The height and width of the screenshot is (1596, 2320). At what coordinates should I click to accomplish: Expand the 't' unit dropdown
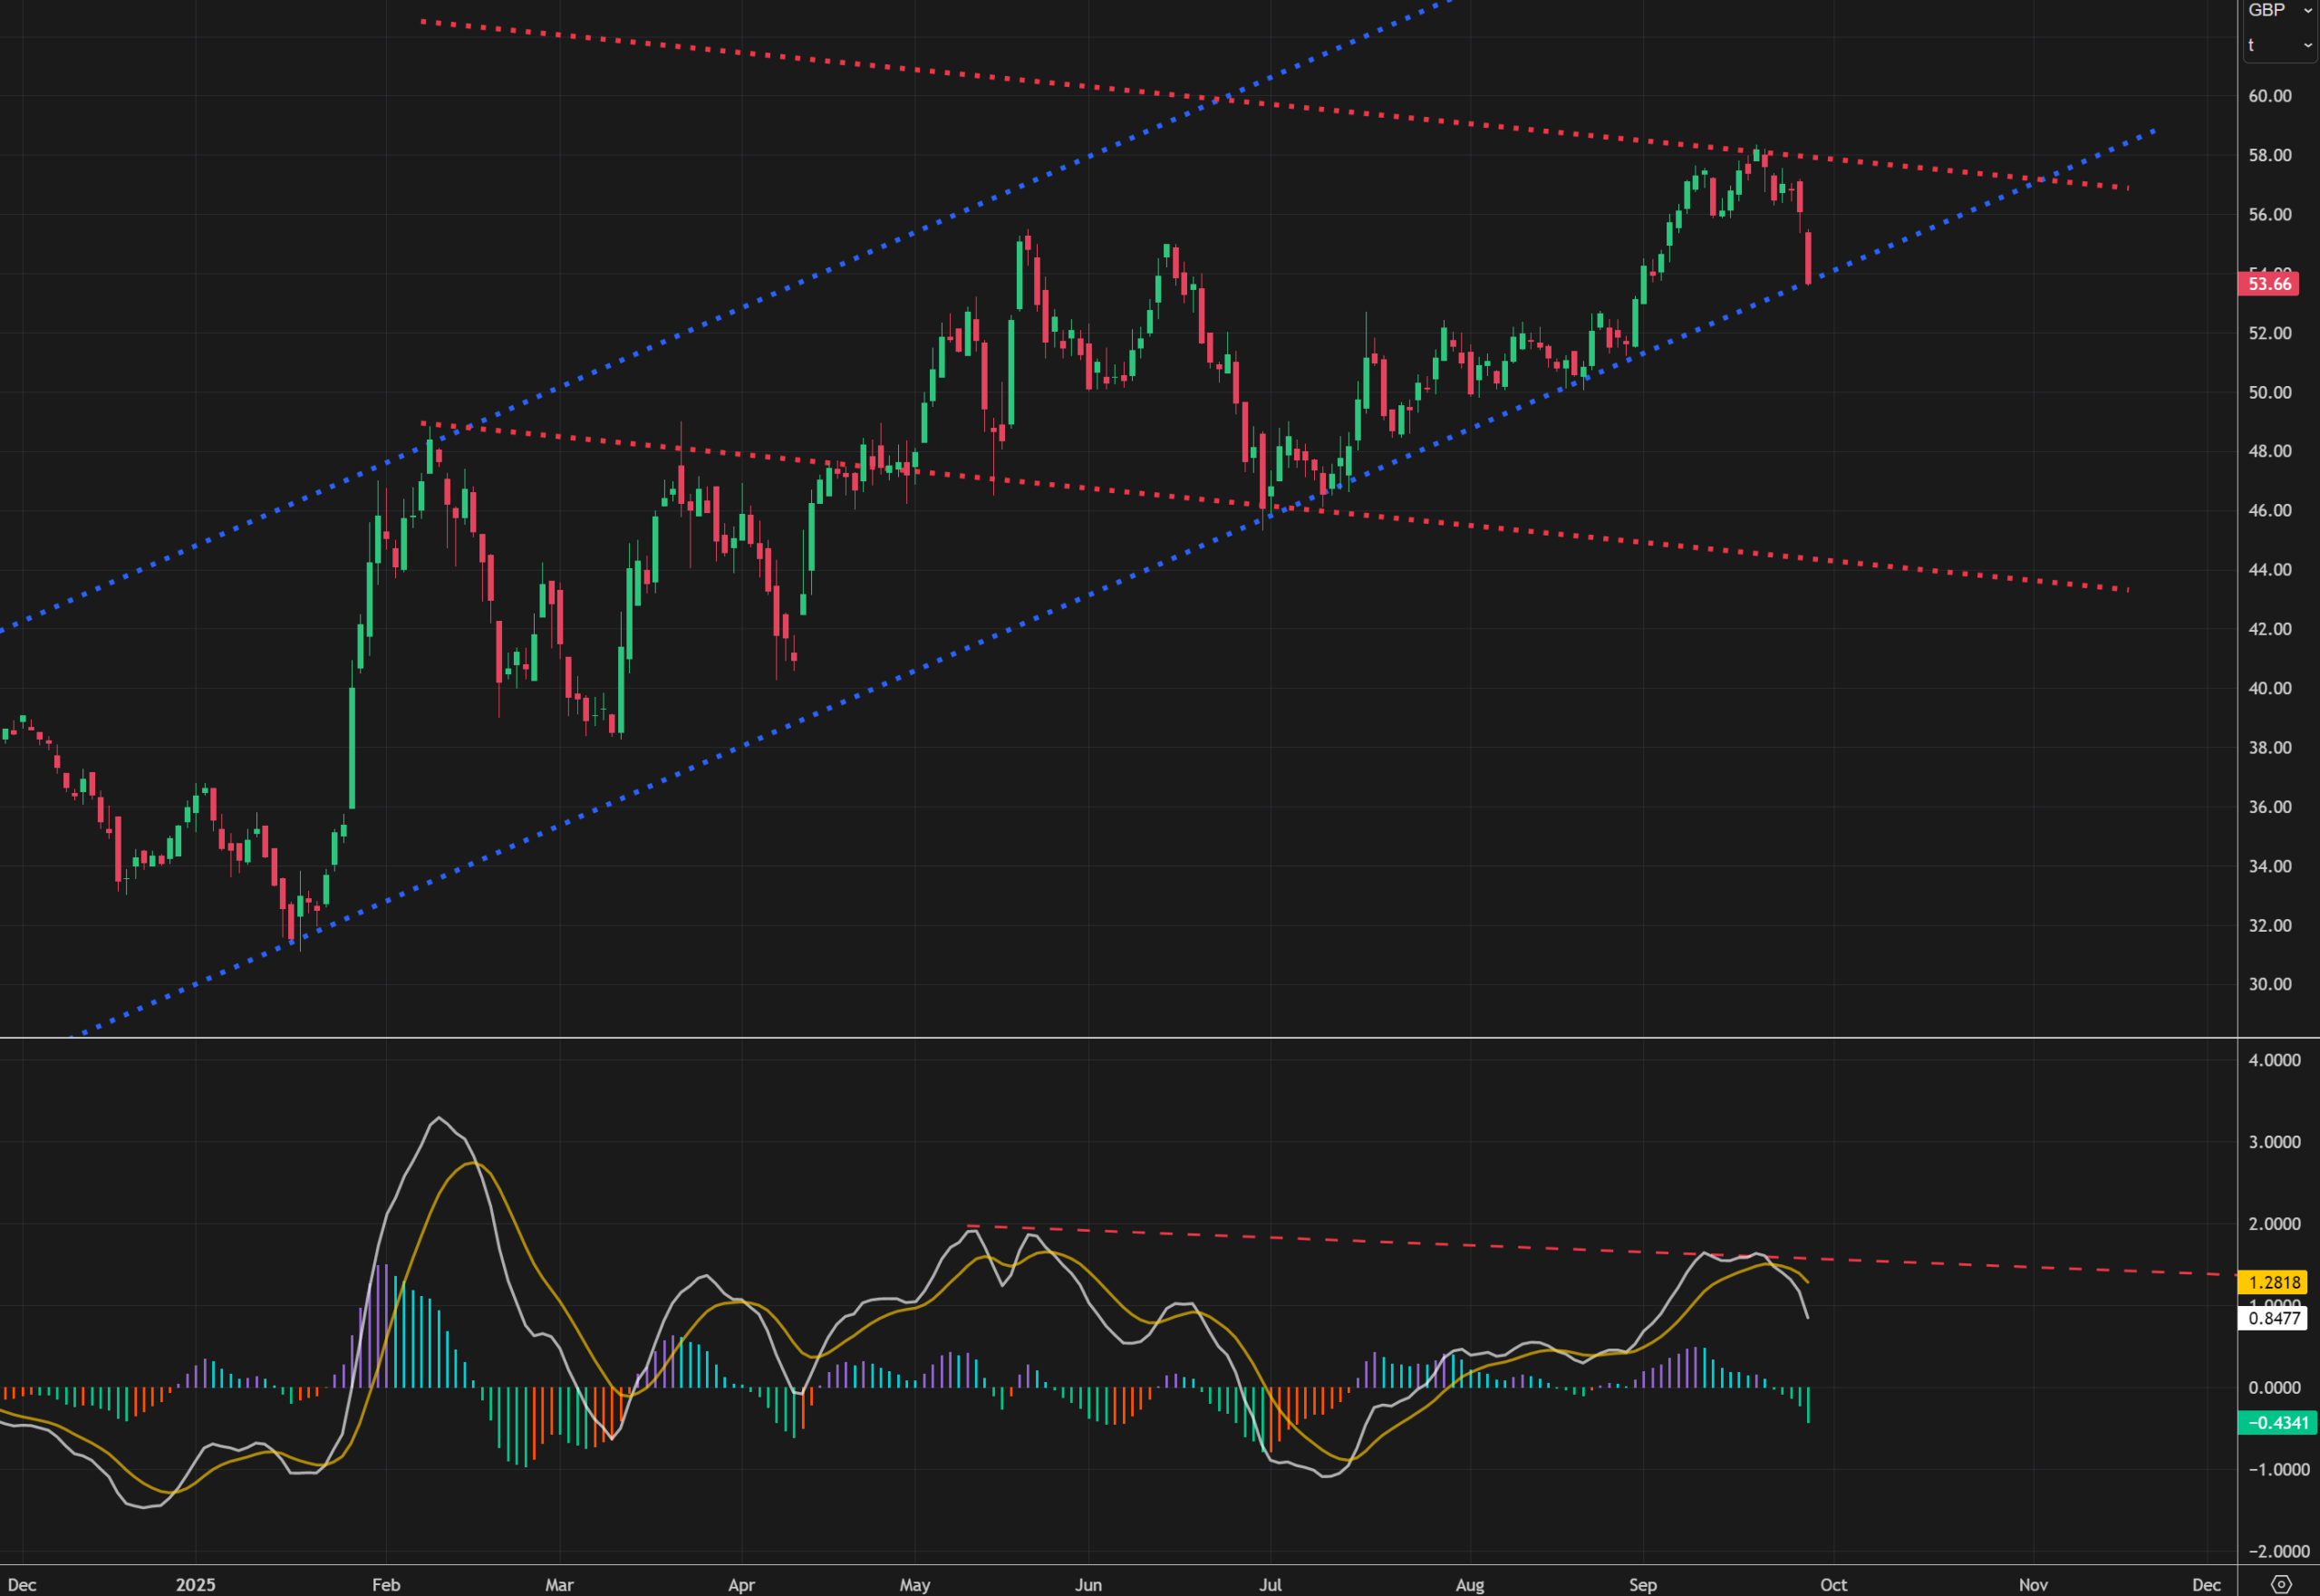[2280, 45]
